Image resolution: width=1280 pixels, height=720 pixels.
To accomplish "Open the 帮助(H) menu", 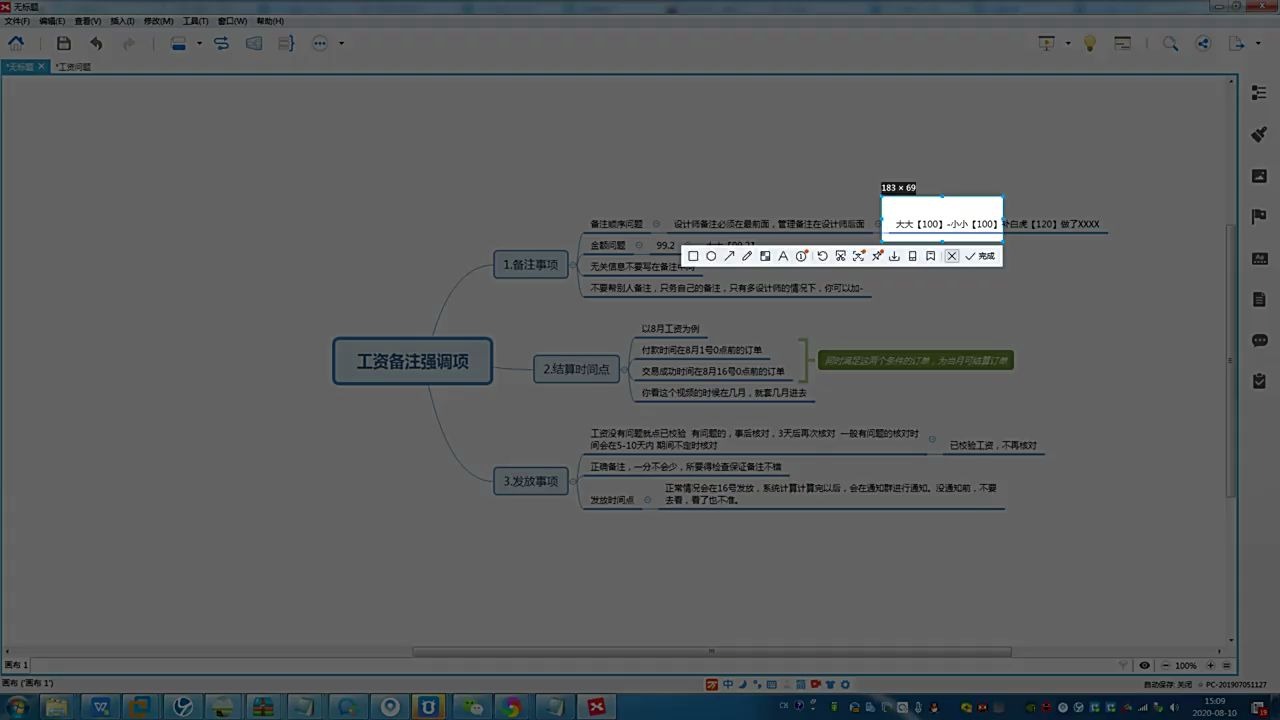I will (x=270, y=21).
